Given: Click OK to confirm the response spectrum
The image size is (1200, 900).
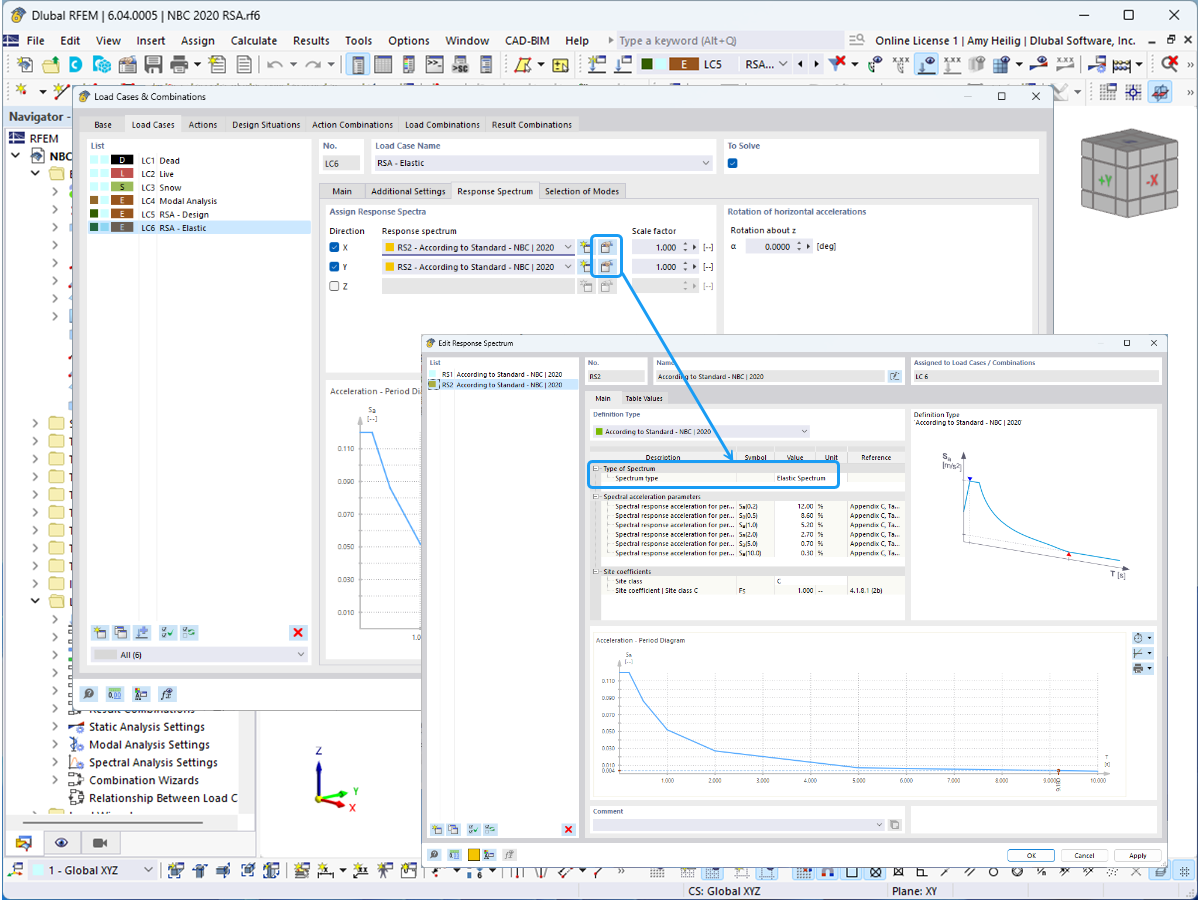Looking at the screenshot, I should point(1031,855).
